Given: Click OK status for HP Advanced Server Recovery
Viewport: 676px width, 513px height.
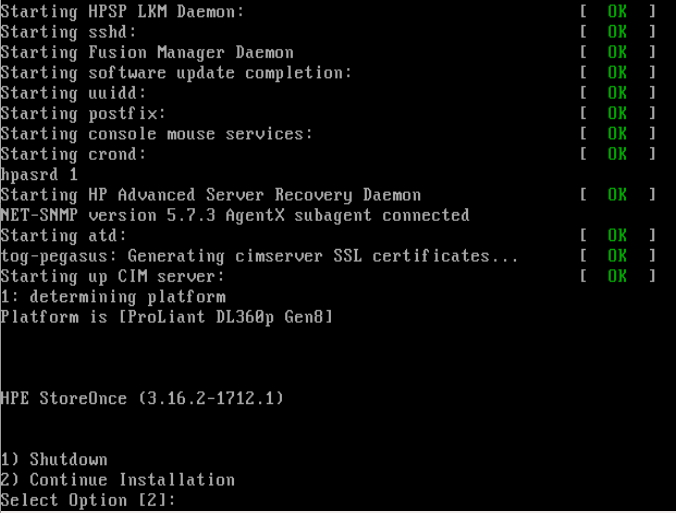Looking at the screenshot, I should [x=617, y=195].
